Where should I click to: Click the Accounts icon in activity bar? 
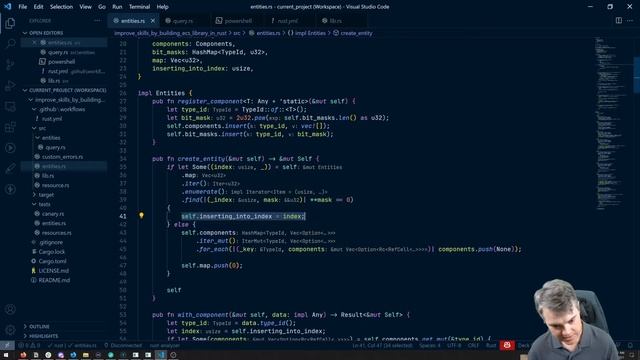(x=10, y=309)
